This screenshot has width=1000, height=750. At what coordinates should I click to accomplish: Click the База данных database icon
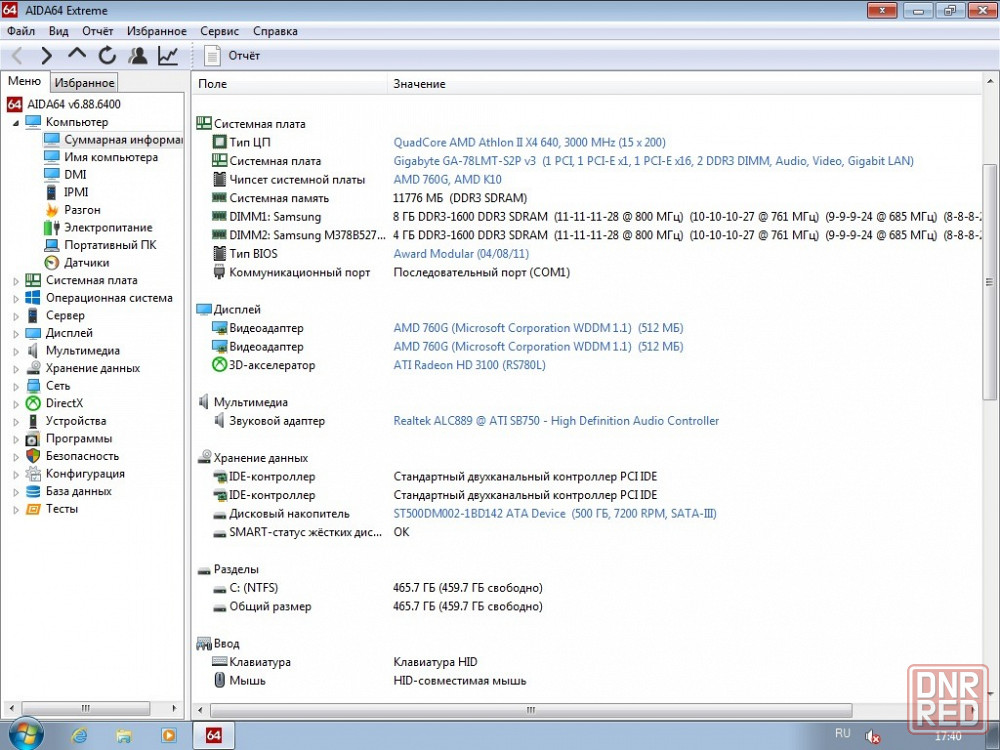pos(33,491)
